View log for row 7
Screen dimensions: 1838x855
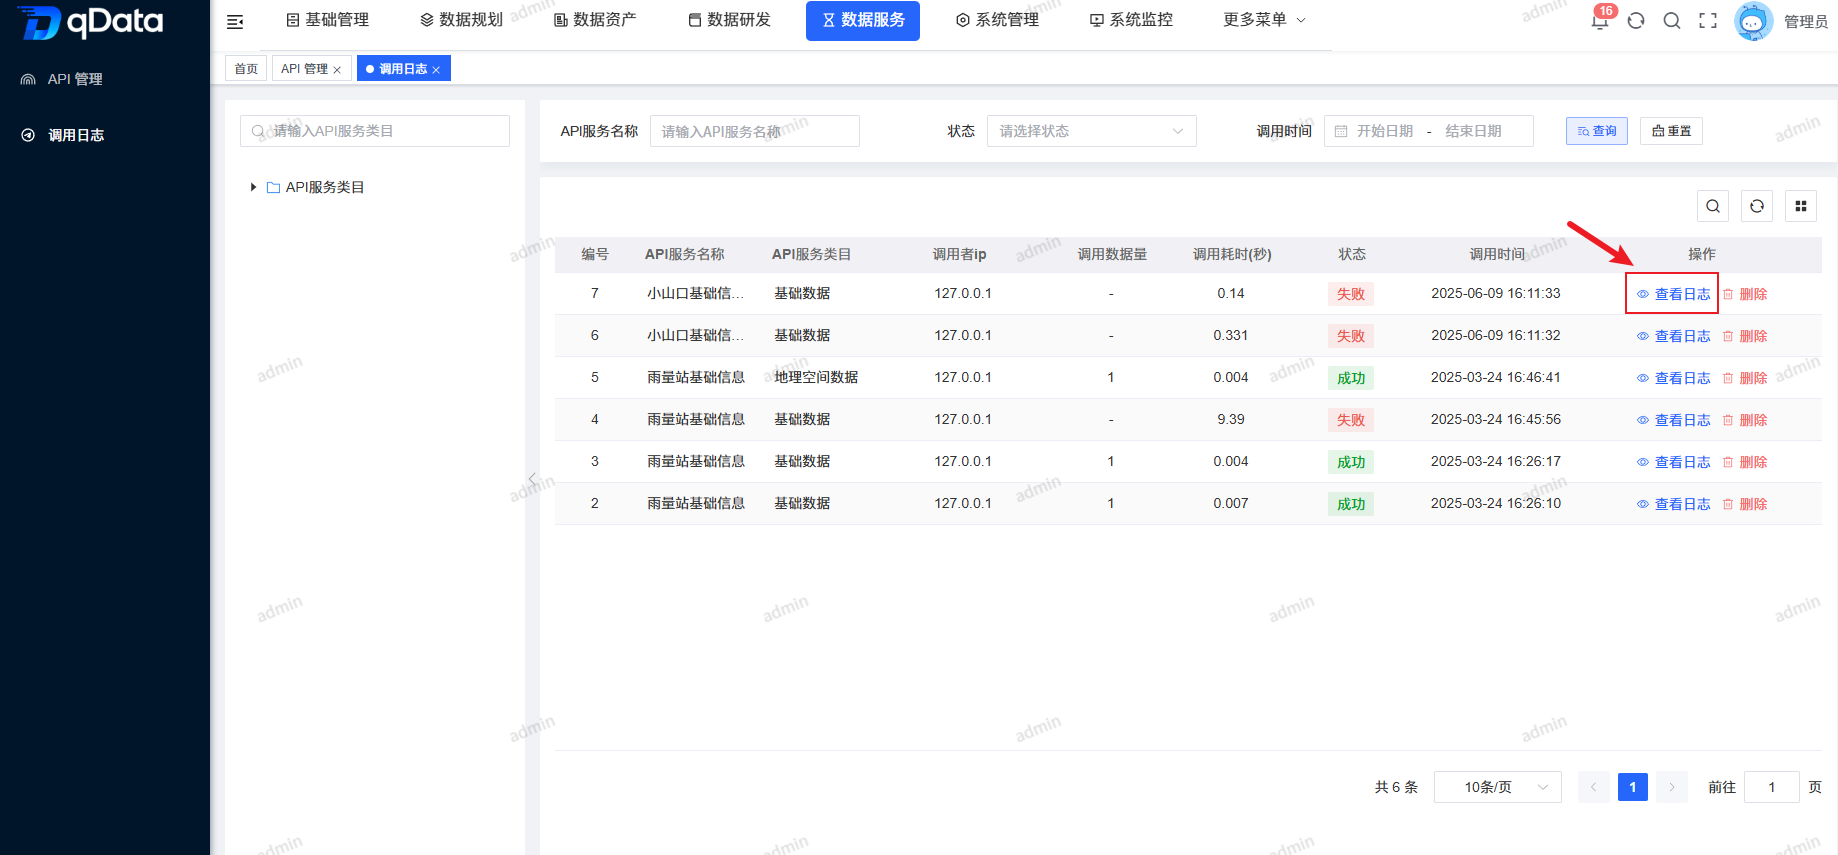[1673, 294]
